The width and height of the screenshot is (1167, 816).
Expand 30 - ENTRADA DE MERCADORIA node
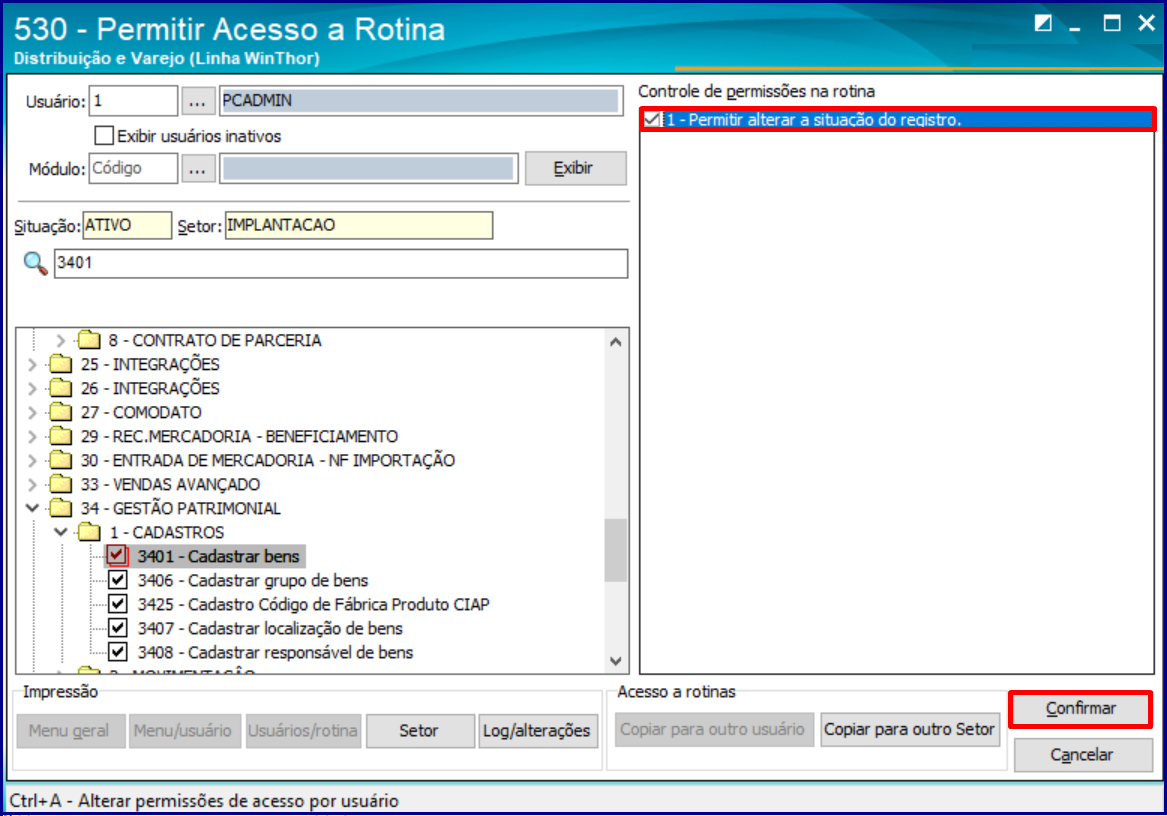pos(32,461)
